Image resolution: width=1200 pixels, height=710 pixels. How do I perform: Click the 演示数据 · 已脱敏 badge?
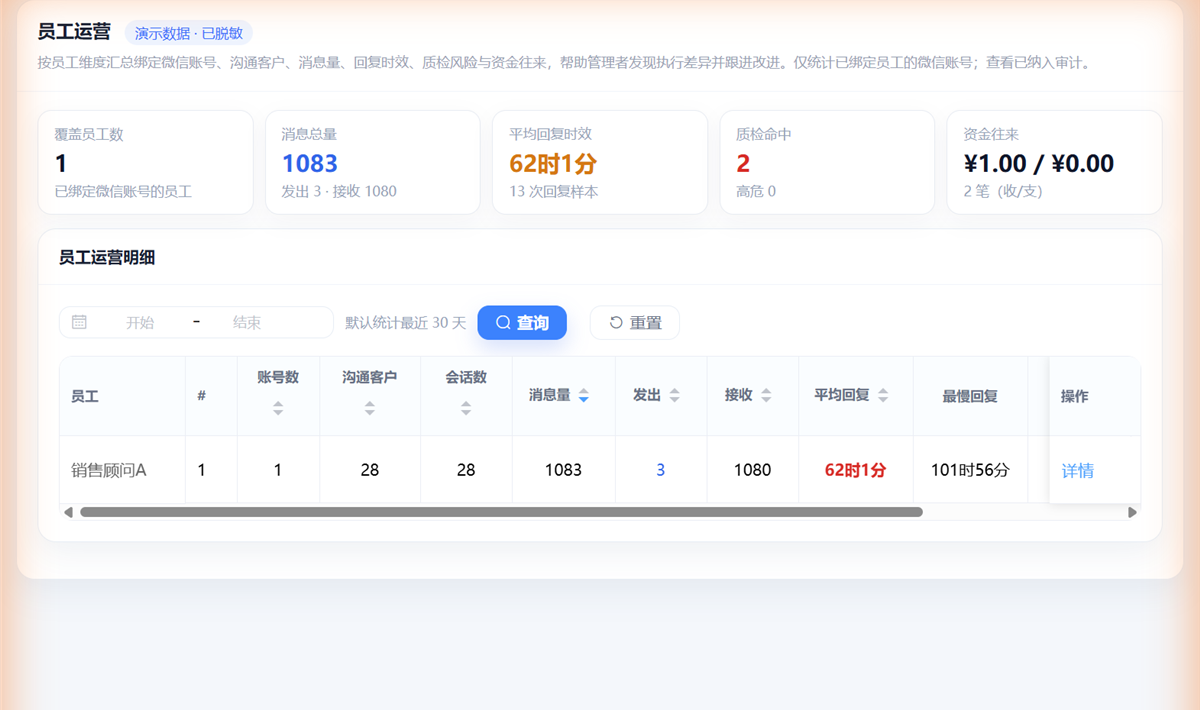click(189, 33)
